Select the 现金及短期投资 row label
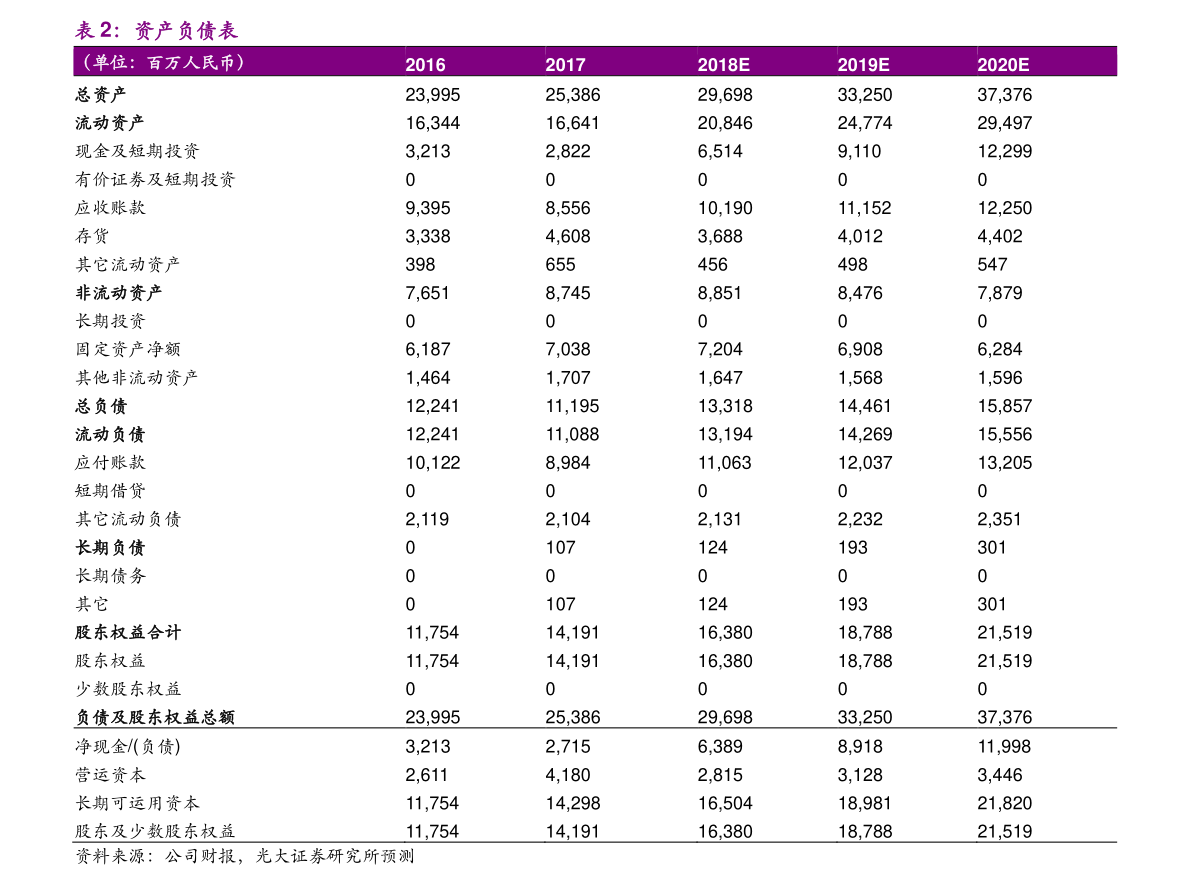 pyautogui.click(x=137, y=150)
